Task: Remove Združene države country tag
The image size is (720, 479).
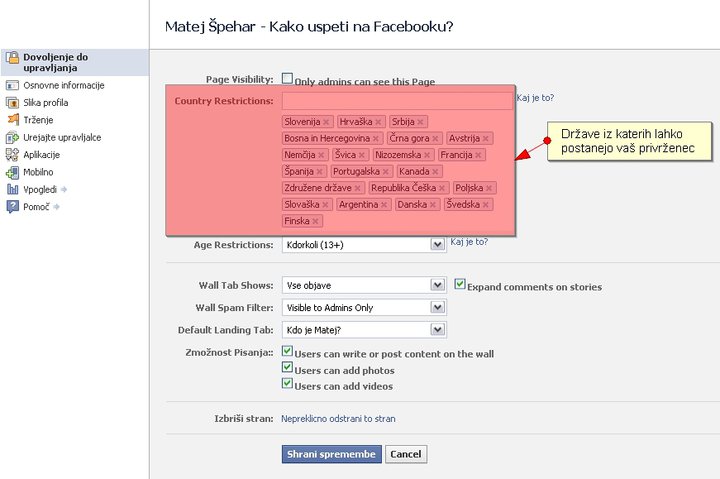Action: pos(358,188)
